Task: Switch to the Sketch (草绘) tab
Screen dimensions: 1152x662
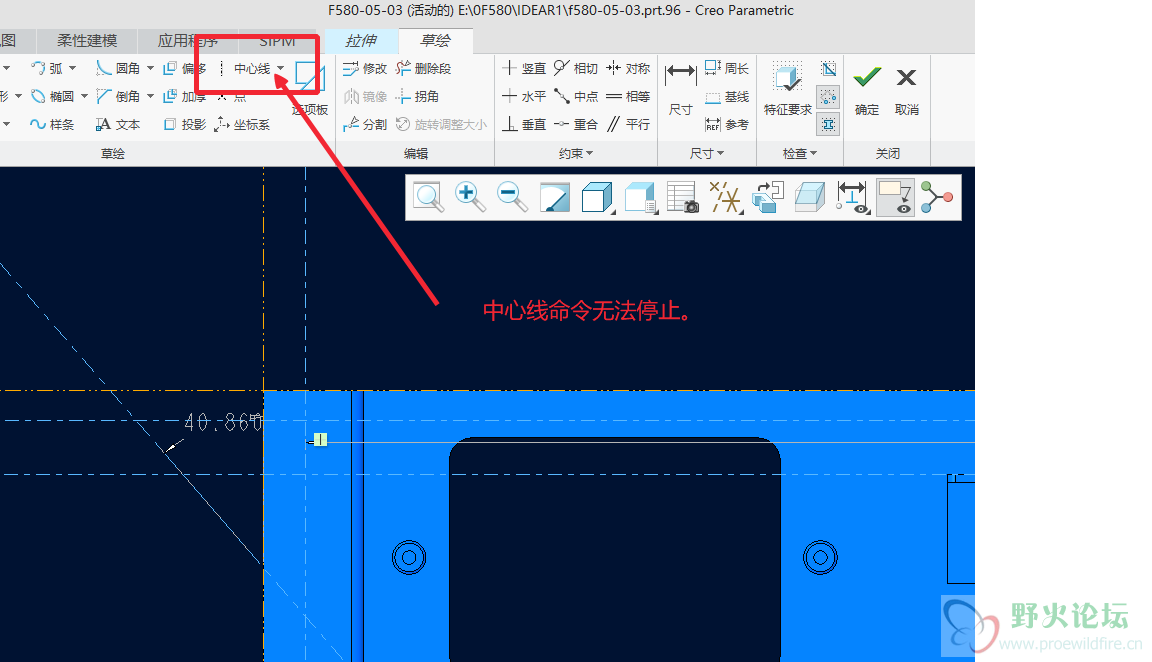Action: pos(435,40)
